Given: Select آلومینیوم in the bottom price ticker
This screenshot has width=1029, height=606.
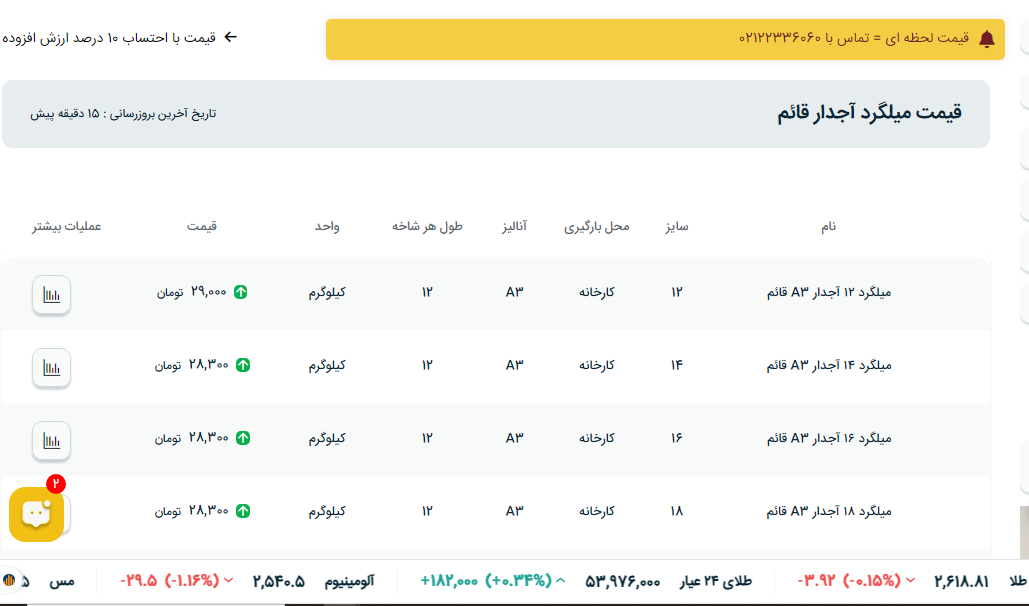Looking at the screenshot, I should point(349,580).
